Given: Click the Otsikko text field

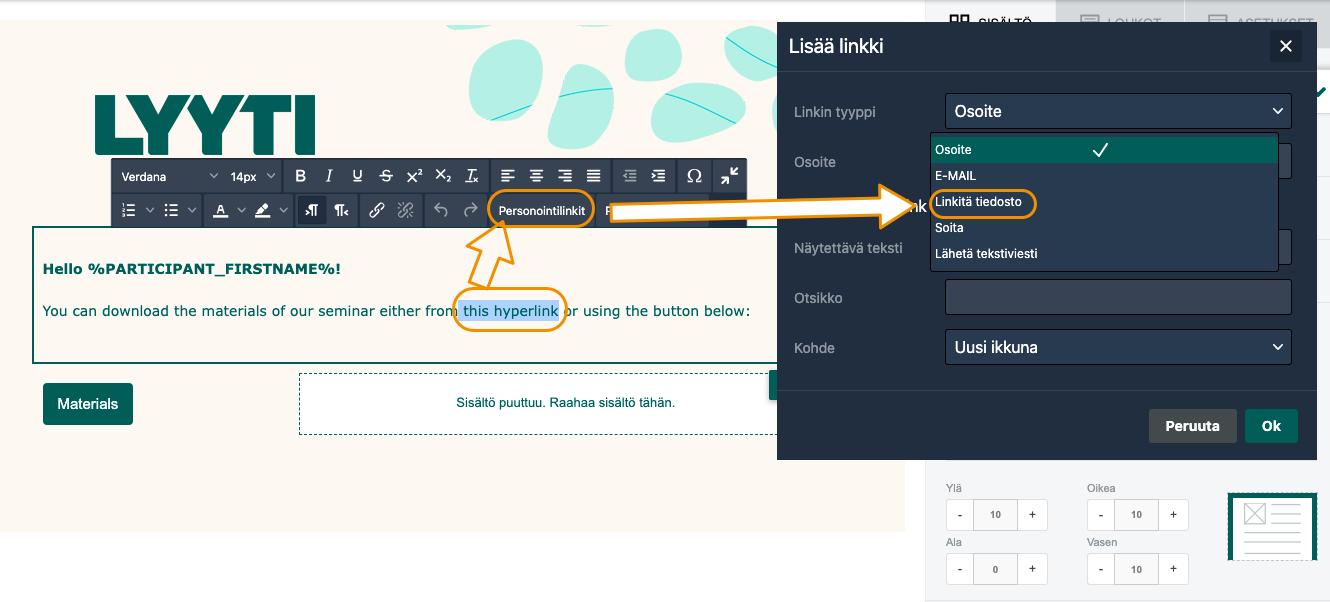Looking at the screenshot, I should [1117, 297].
